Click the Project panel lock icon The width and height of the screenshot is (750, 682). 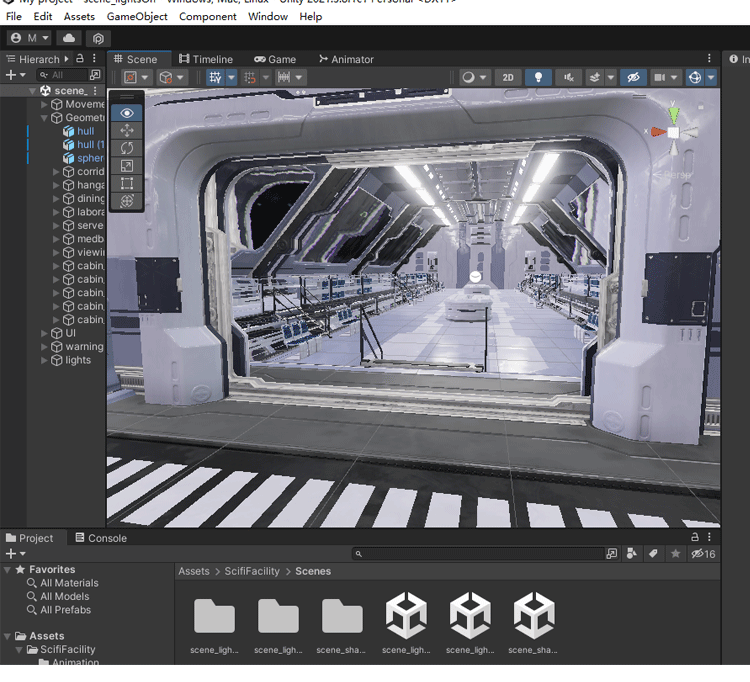pyautogui.click(x=695, y=537)
